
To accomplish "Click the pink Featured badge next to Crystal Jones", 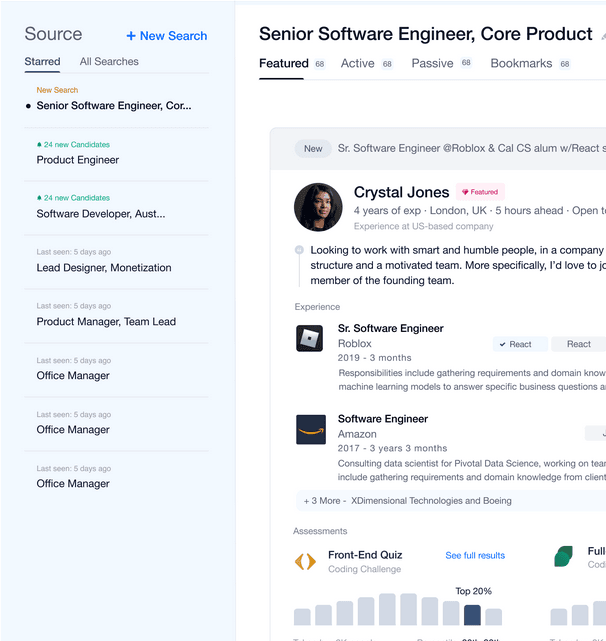I will (x=480, y=192).
